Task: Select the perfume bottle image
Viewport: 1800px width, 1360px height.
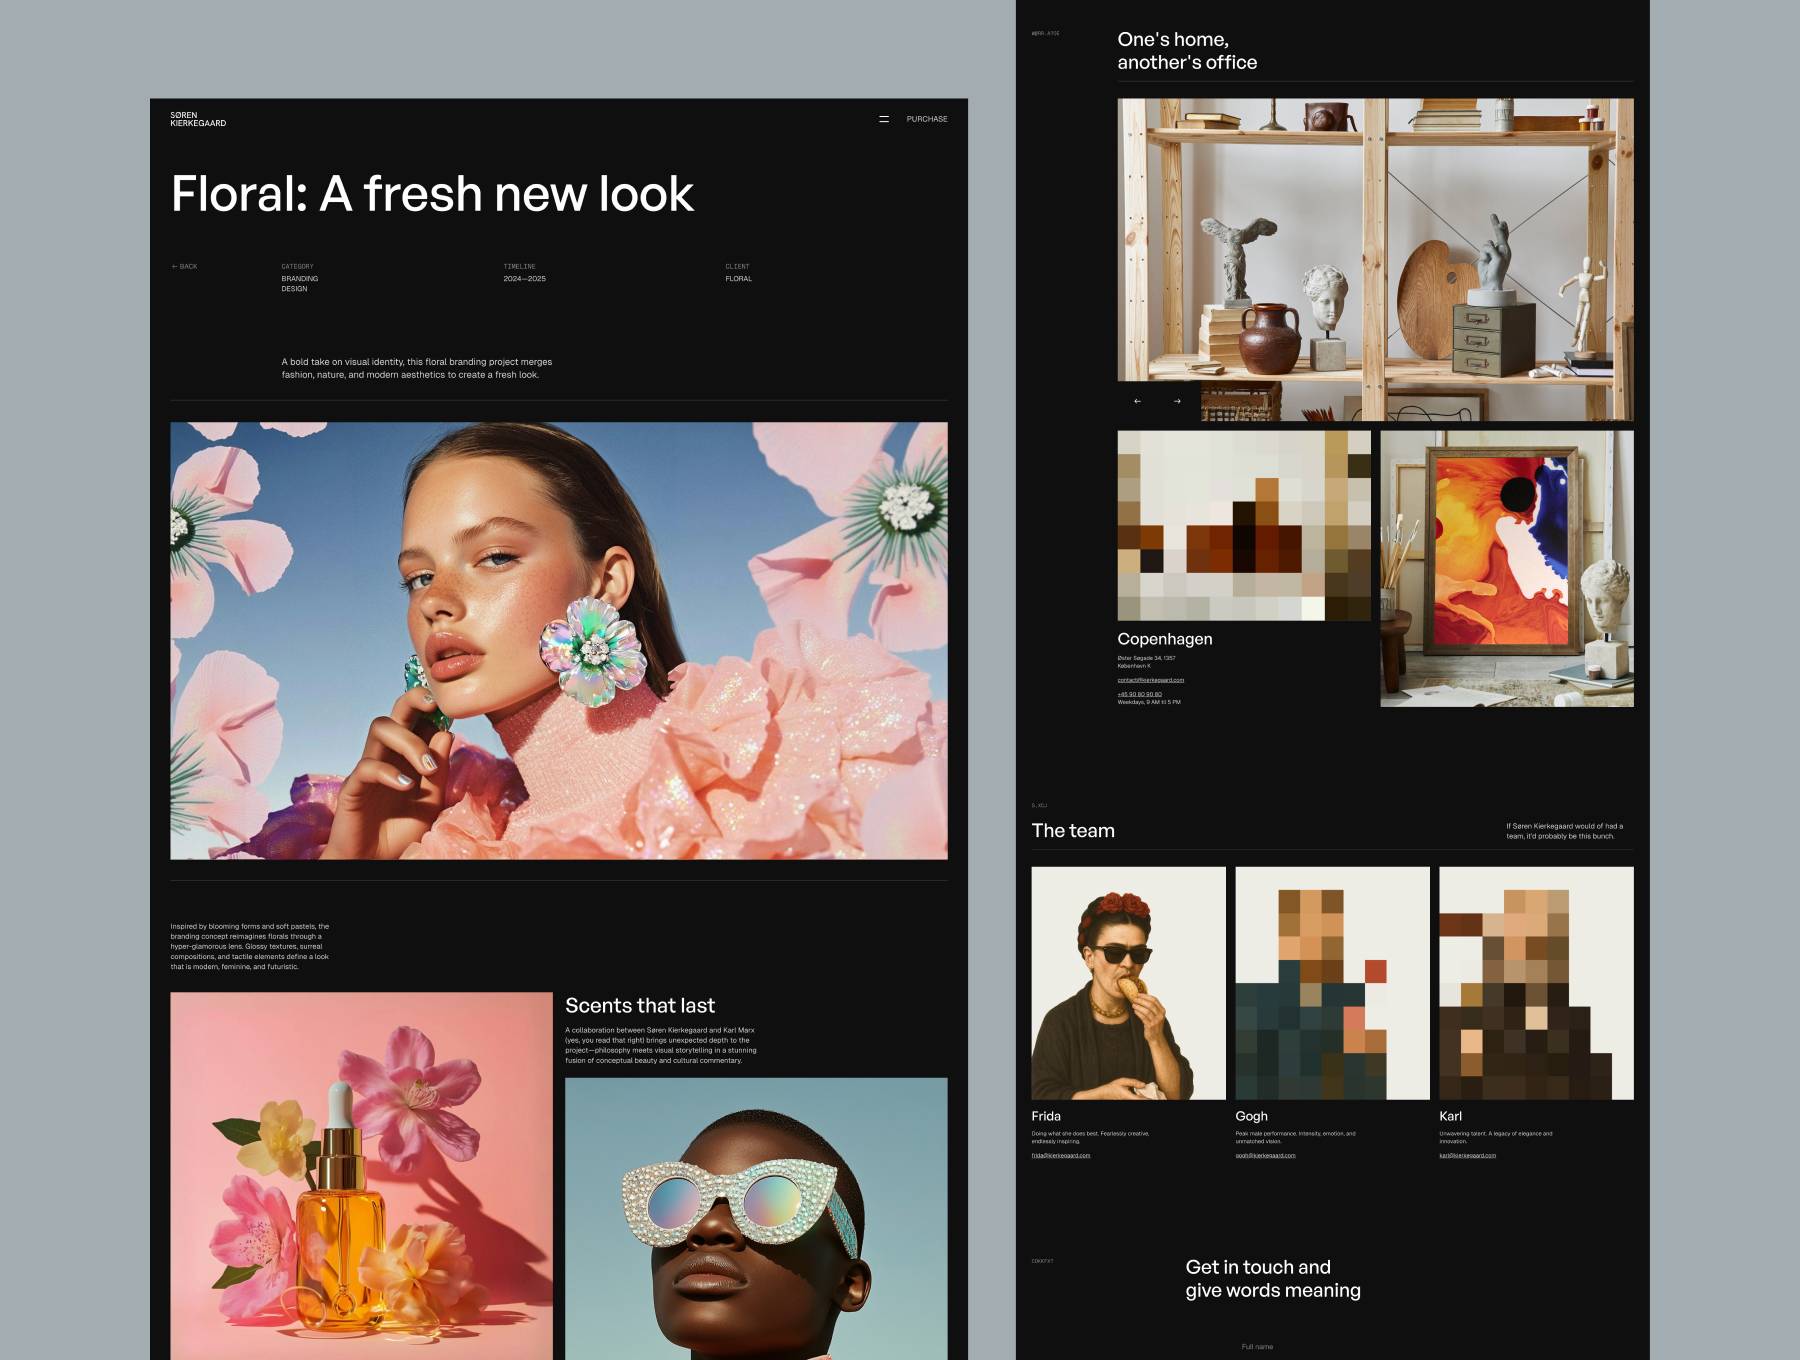Action: [x=361, y=1175]
